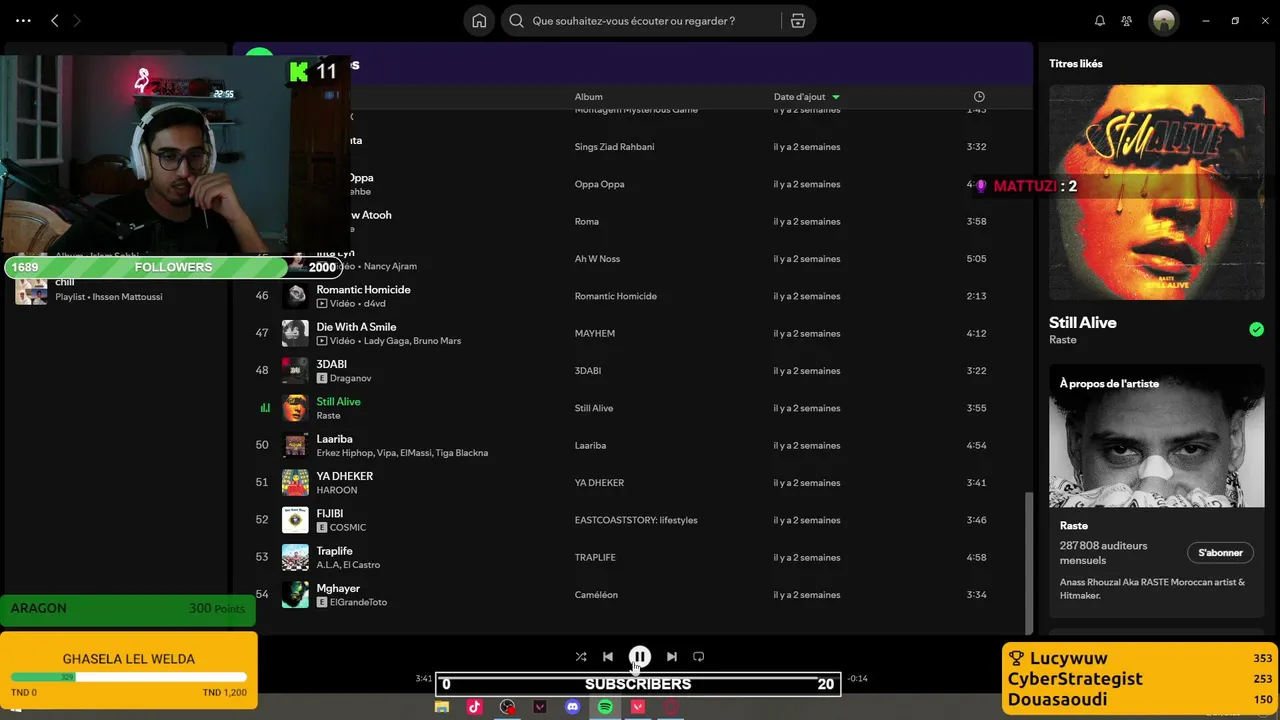Click the playing Still Alive track title
The height and width of the screenshot is (720, 1280).
click(338, 402)
